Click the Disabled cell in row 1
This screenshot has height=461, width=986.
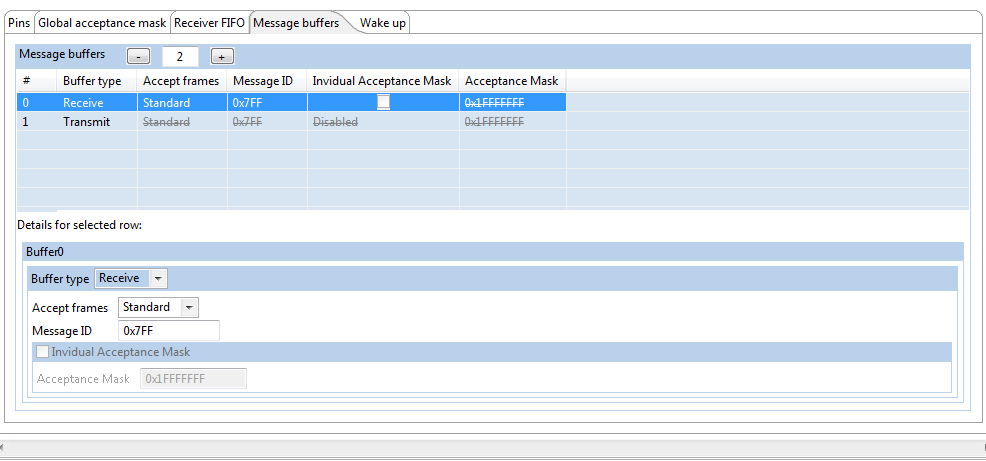coord(383,122)
